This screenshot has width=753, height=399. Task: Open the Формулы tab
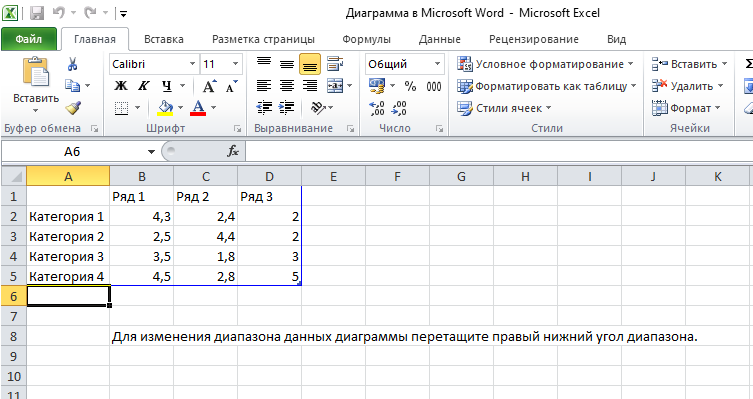pyautogui.click(x=366, y=39)
